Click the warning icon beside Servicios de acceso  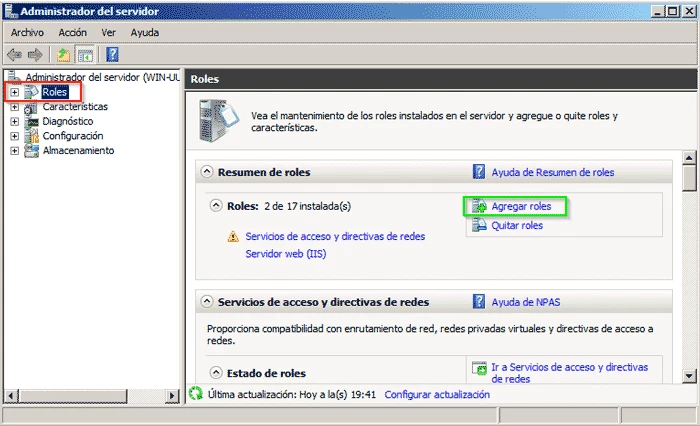point(233,236)
